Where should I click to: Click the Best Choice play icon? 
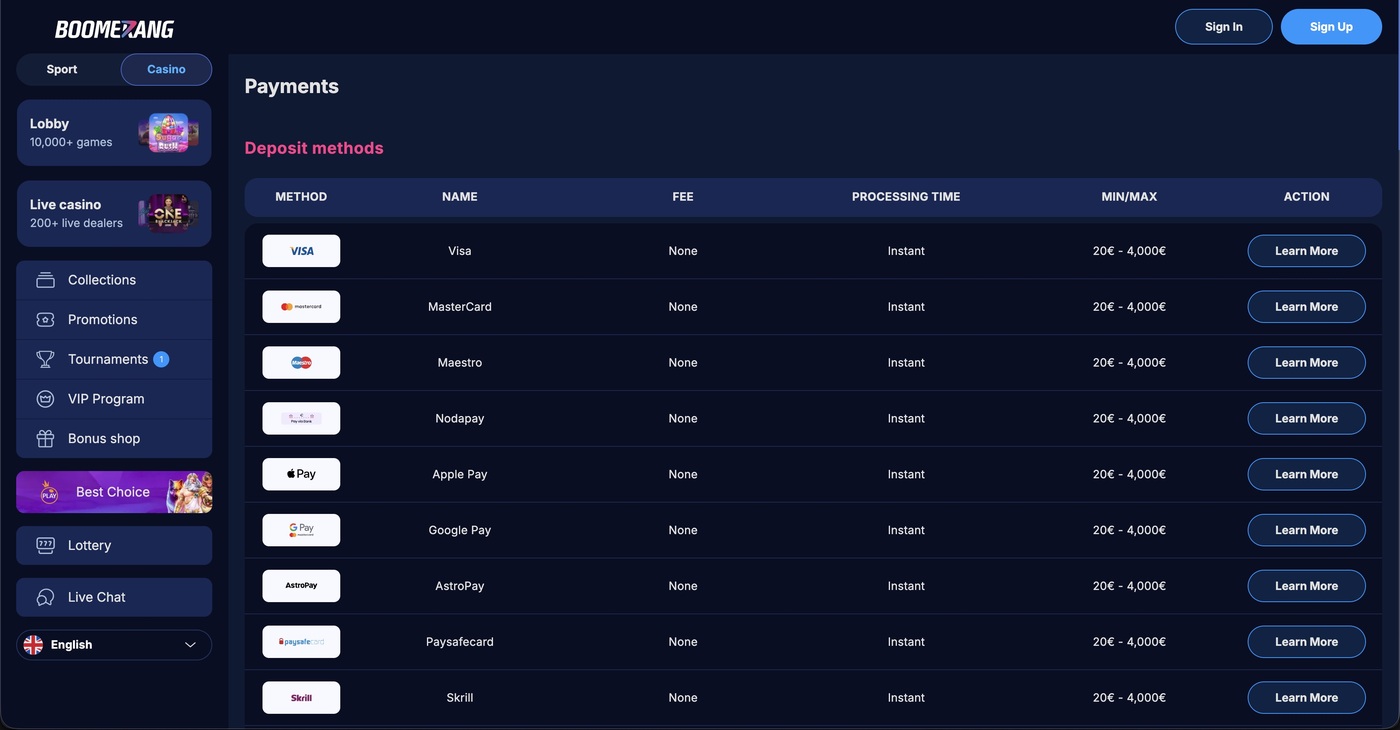pyautogui.click(x=49, y=493)
